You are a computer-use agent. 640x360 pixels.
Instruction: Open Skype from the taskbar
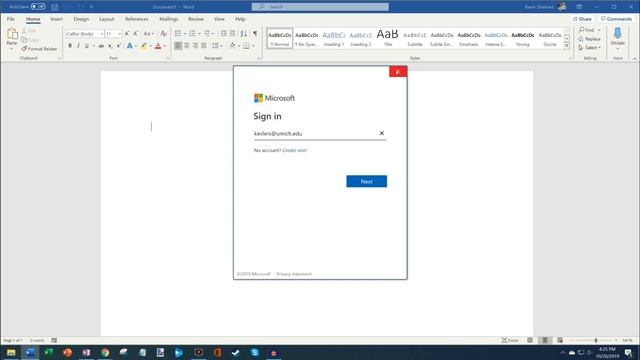[x=255, y=352]
